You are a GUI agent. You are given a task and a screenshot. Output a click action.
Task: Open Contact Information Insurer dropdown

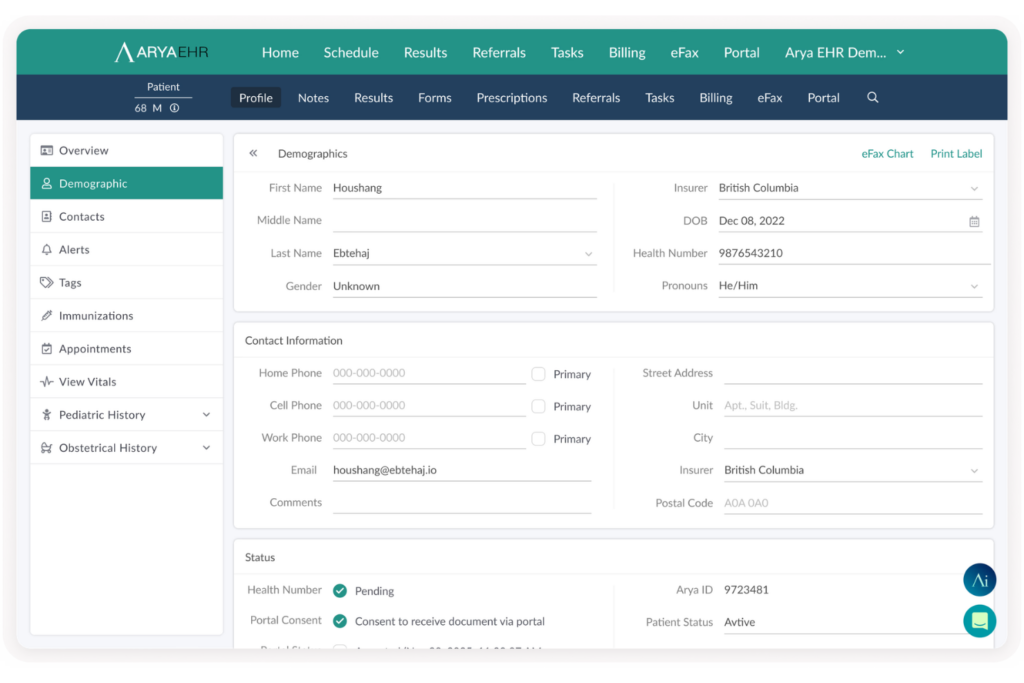pos(853,470)
